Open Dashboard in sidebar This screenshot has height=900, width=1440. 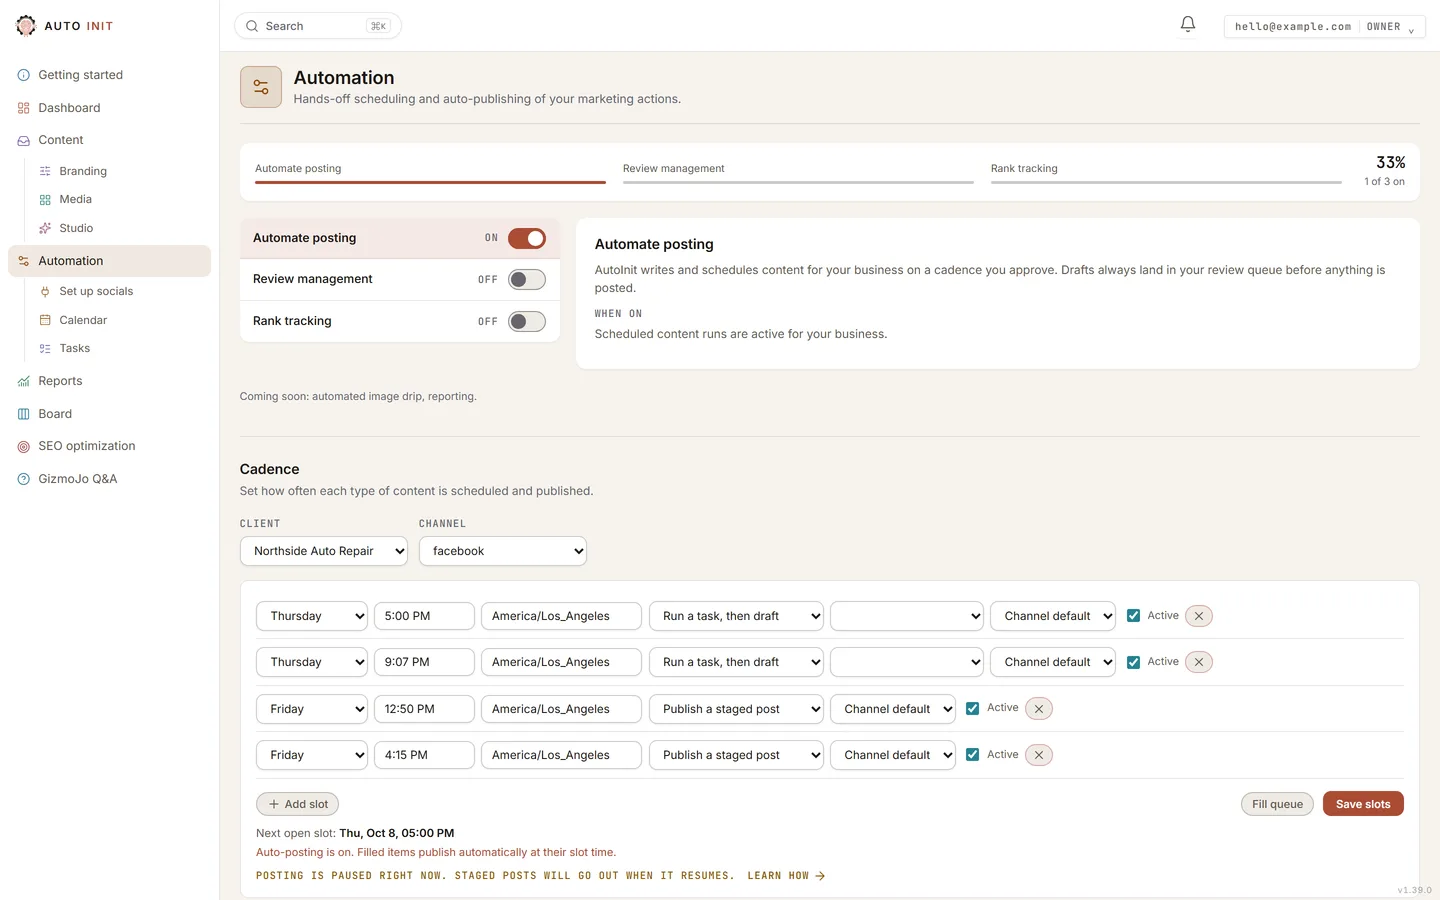tap(109, 108)
